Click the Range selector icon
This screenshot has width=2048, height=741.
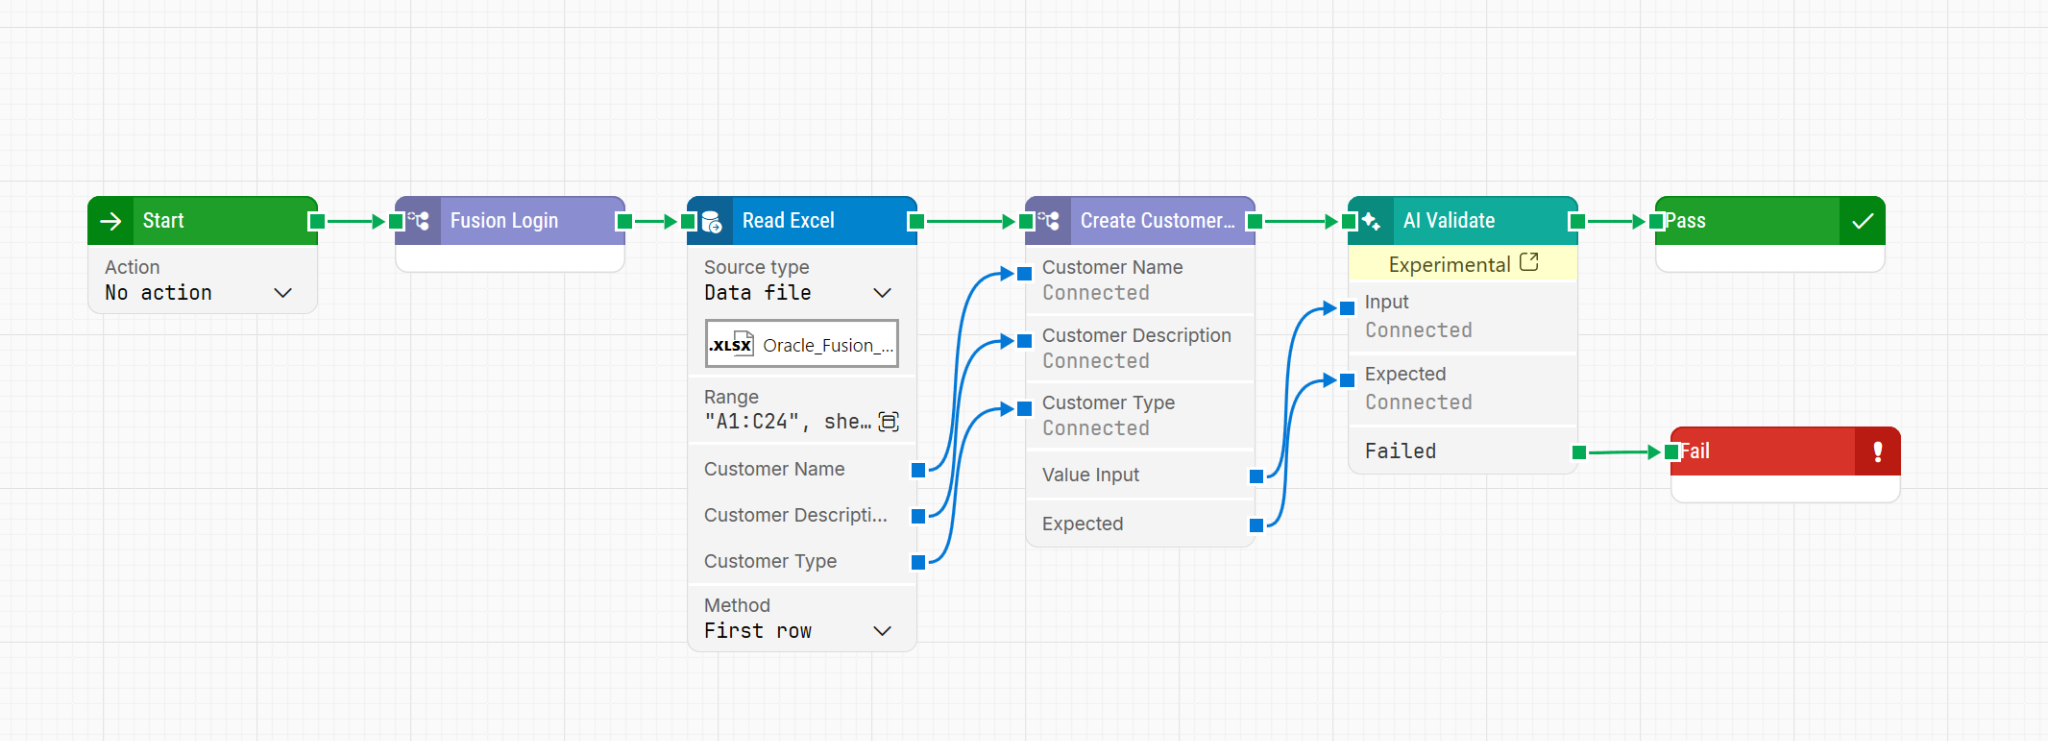point(888,422)
